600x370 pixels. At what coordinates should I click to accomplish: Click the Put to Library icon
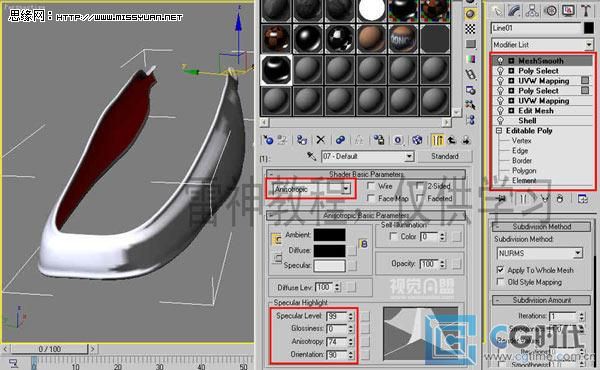[x=379, y=140]
